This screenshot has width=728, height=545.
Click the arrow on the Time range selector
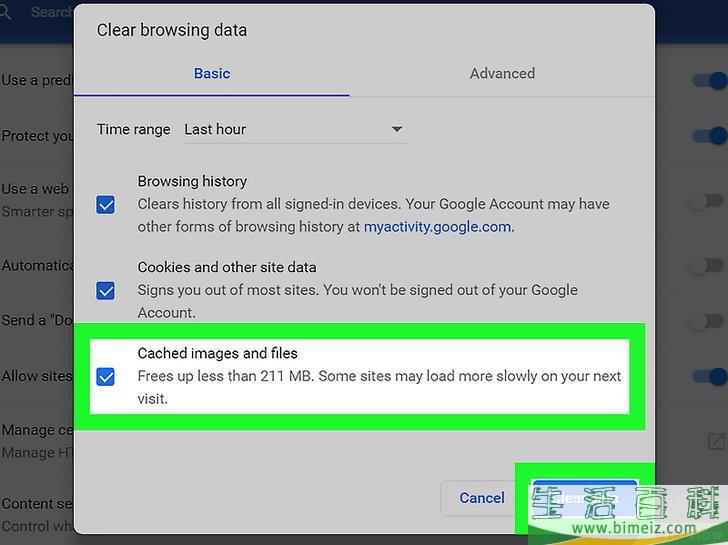point(396,129)
